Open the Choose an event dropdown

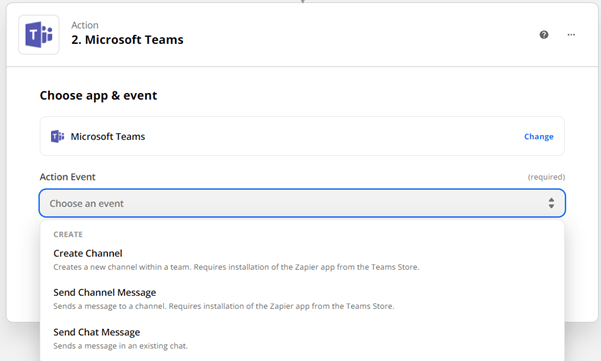click(x=302, y=203)
